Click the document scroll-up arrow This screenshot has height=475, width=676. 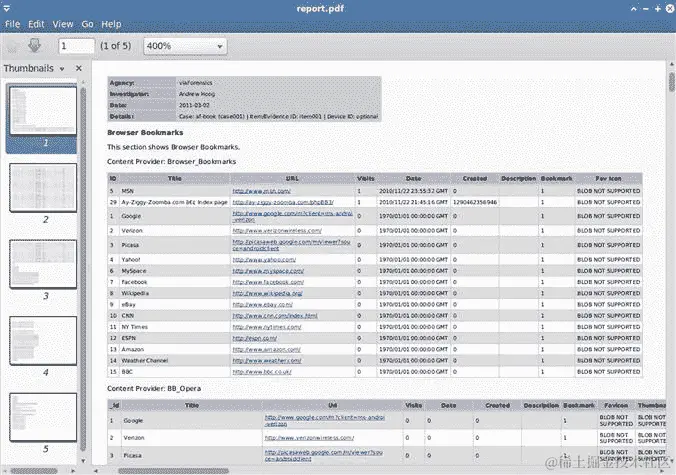[x=672, y=64]
